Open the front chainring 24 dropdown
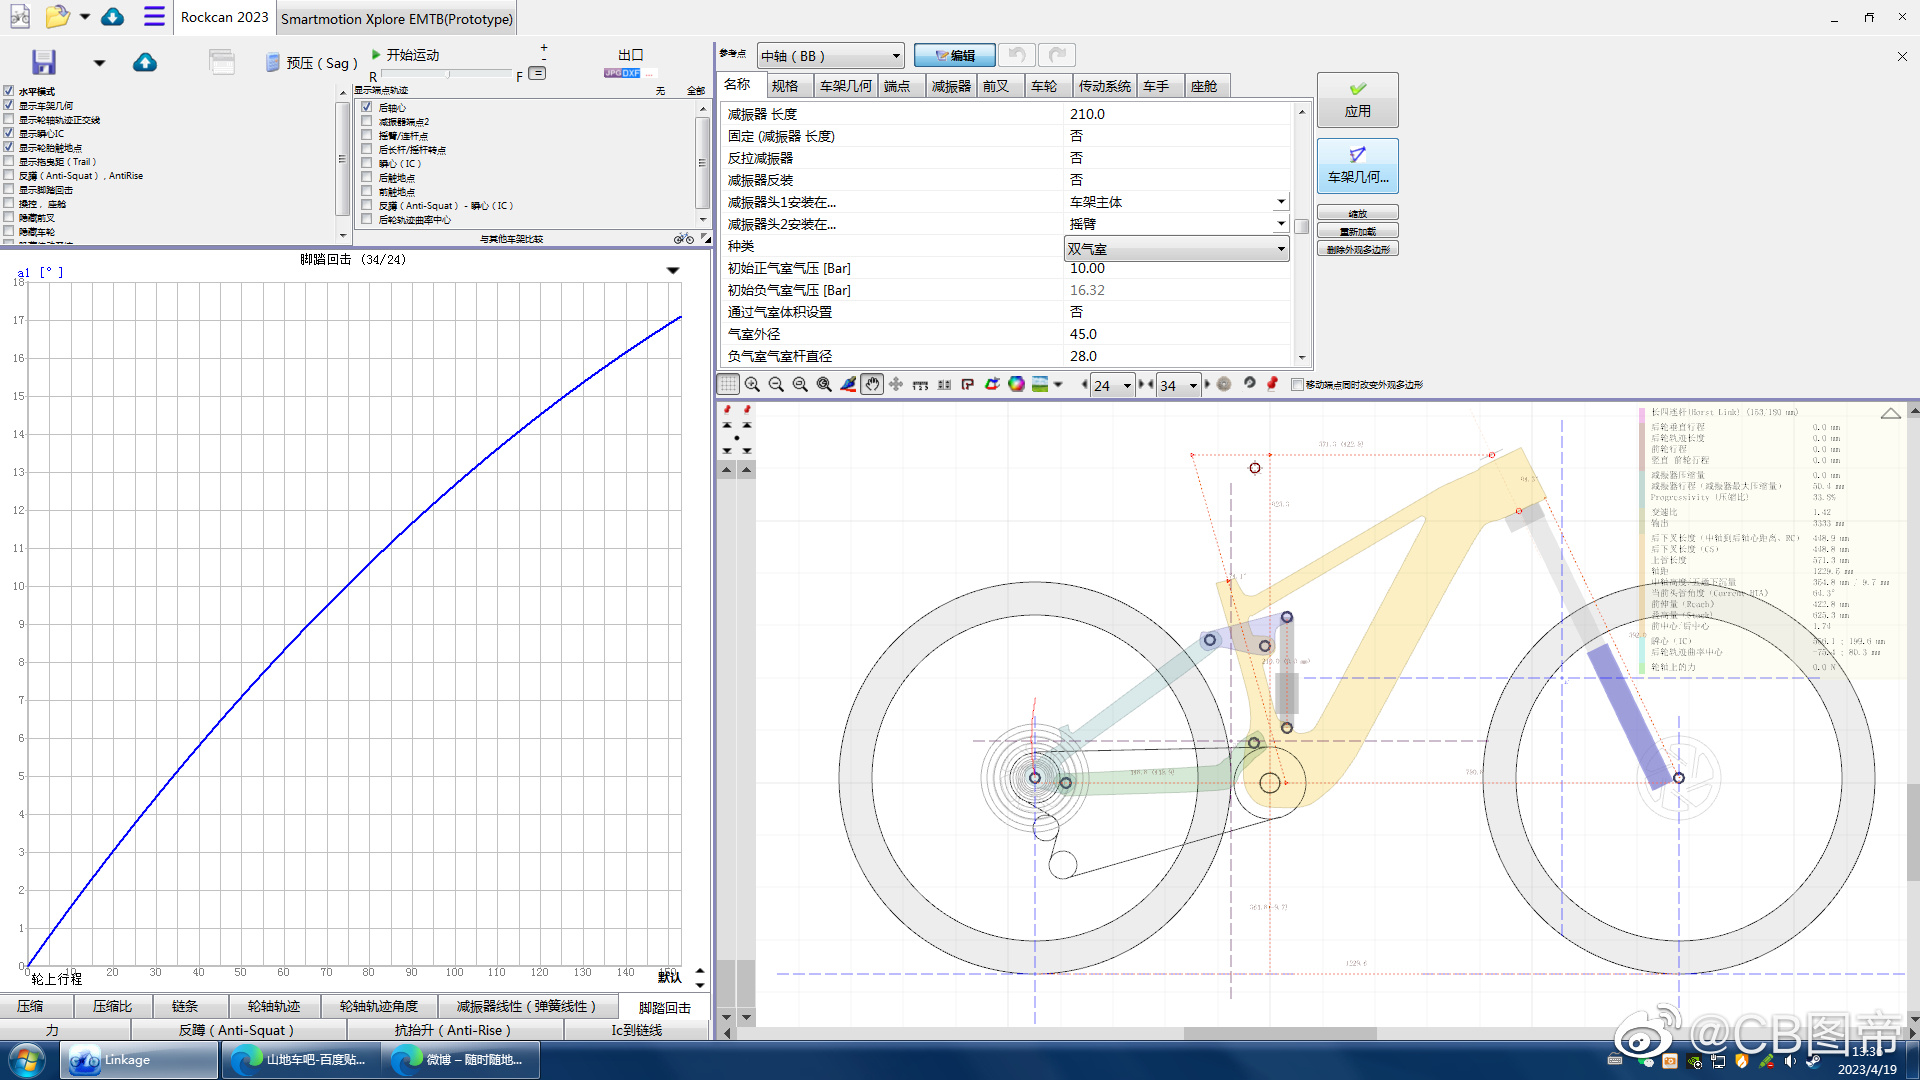This screenshot has width=1920, height=1080. click(1112, 385)
